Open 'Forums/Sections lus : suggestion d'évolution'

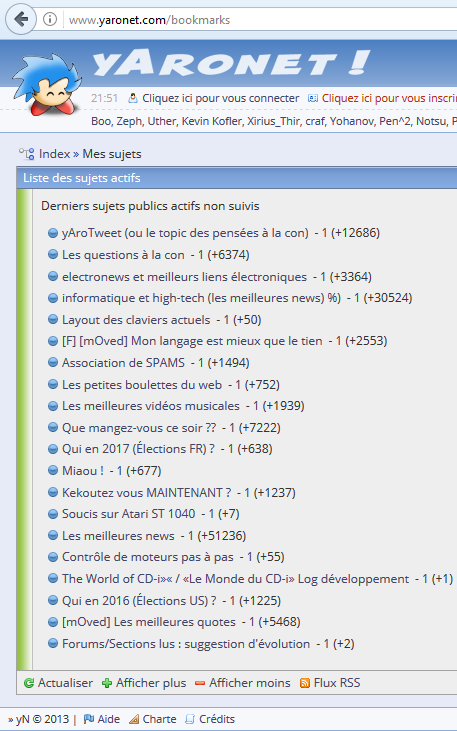(x=186, y=643)
